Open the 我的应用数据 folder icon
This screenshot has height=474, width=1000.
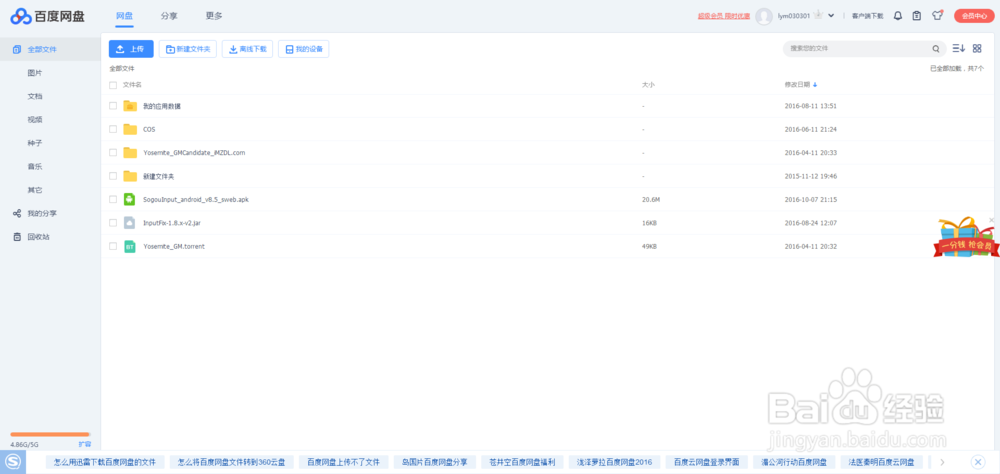130,106
